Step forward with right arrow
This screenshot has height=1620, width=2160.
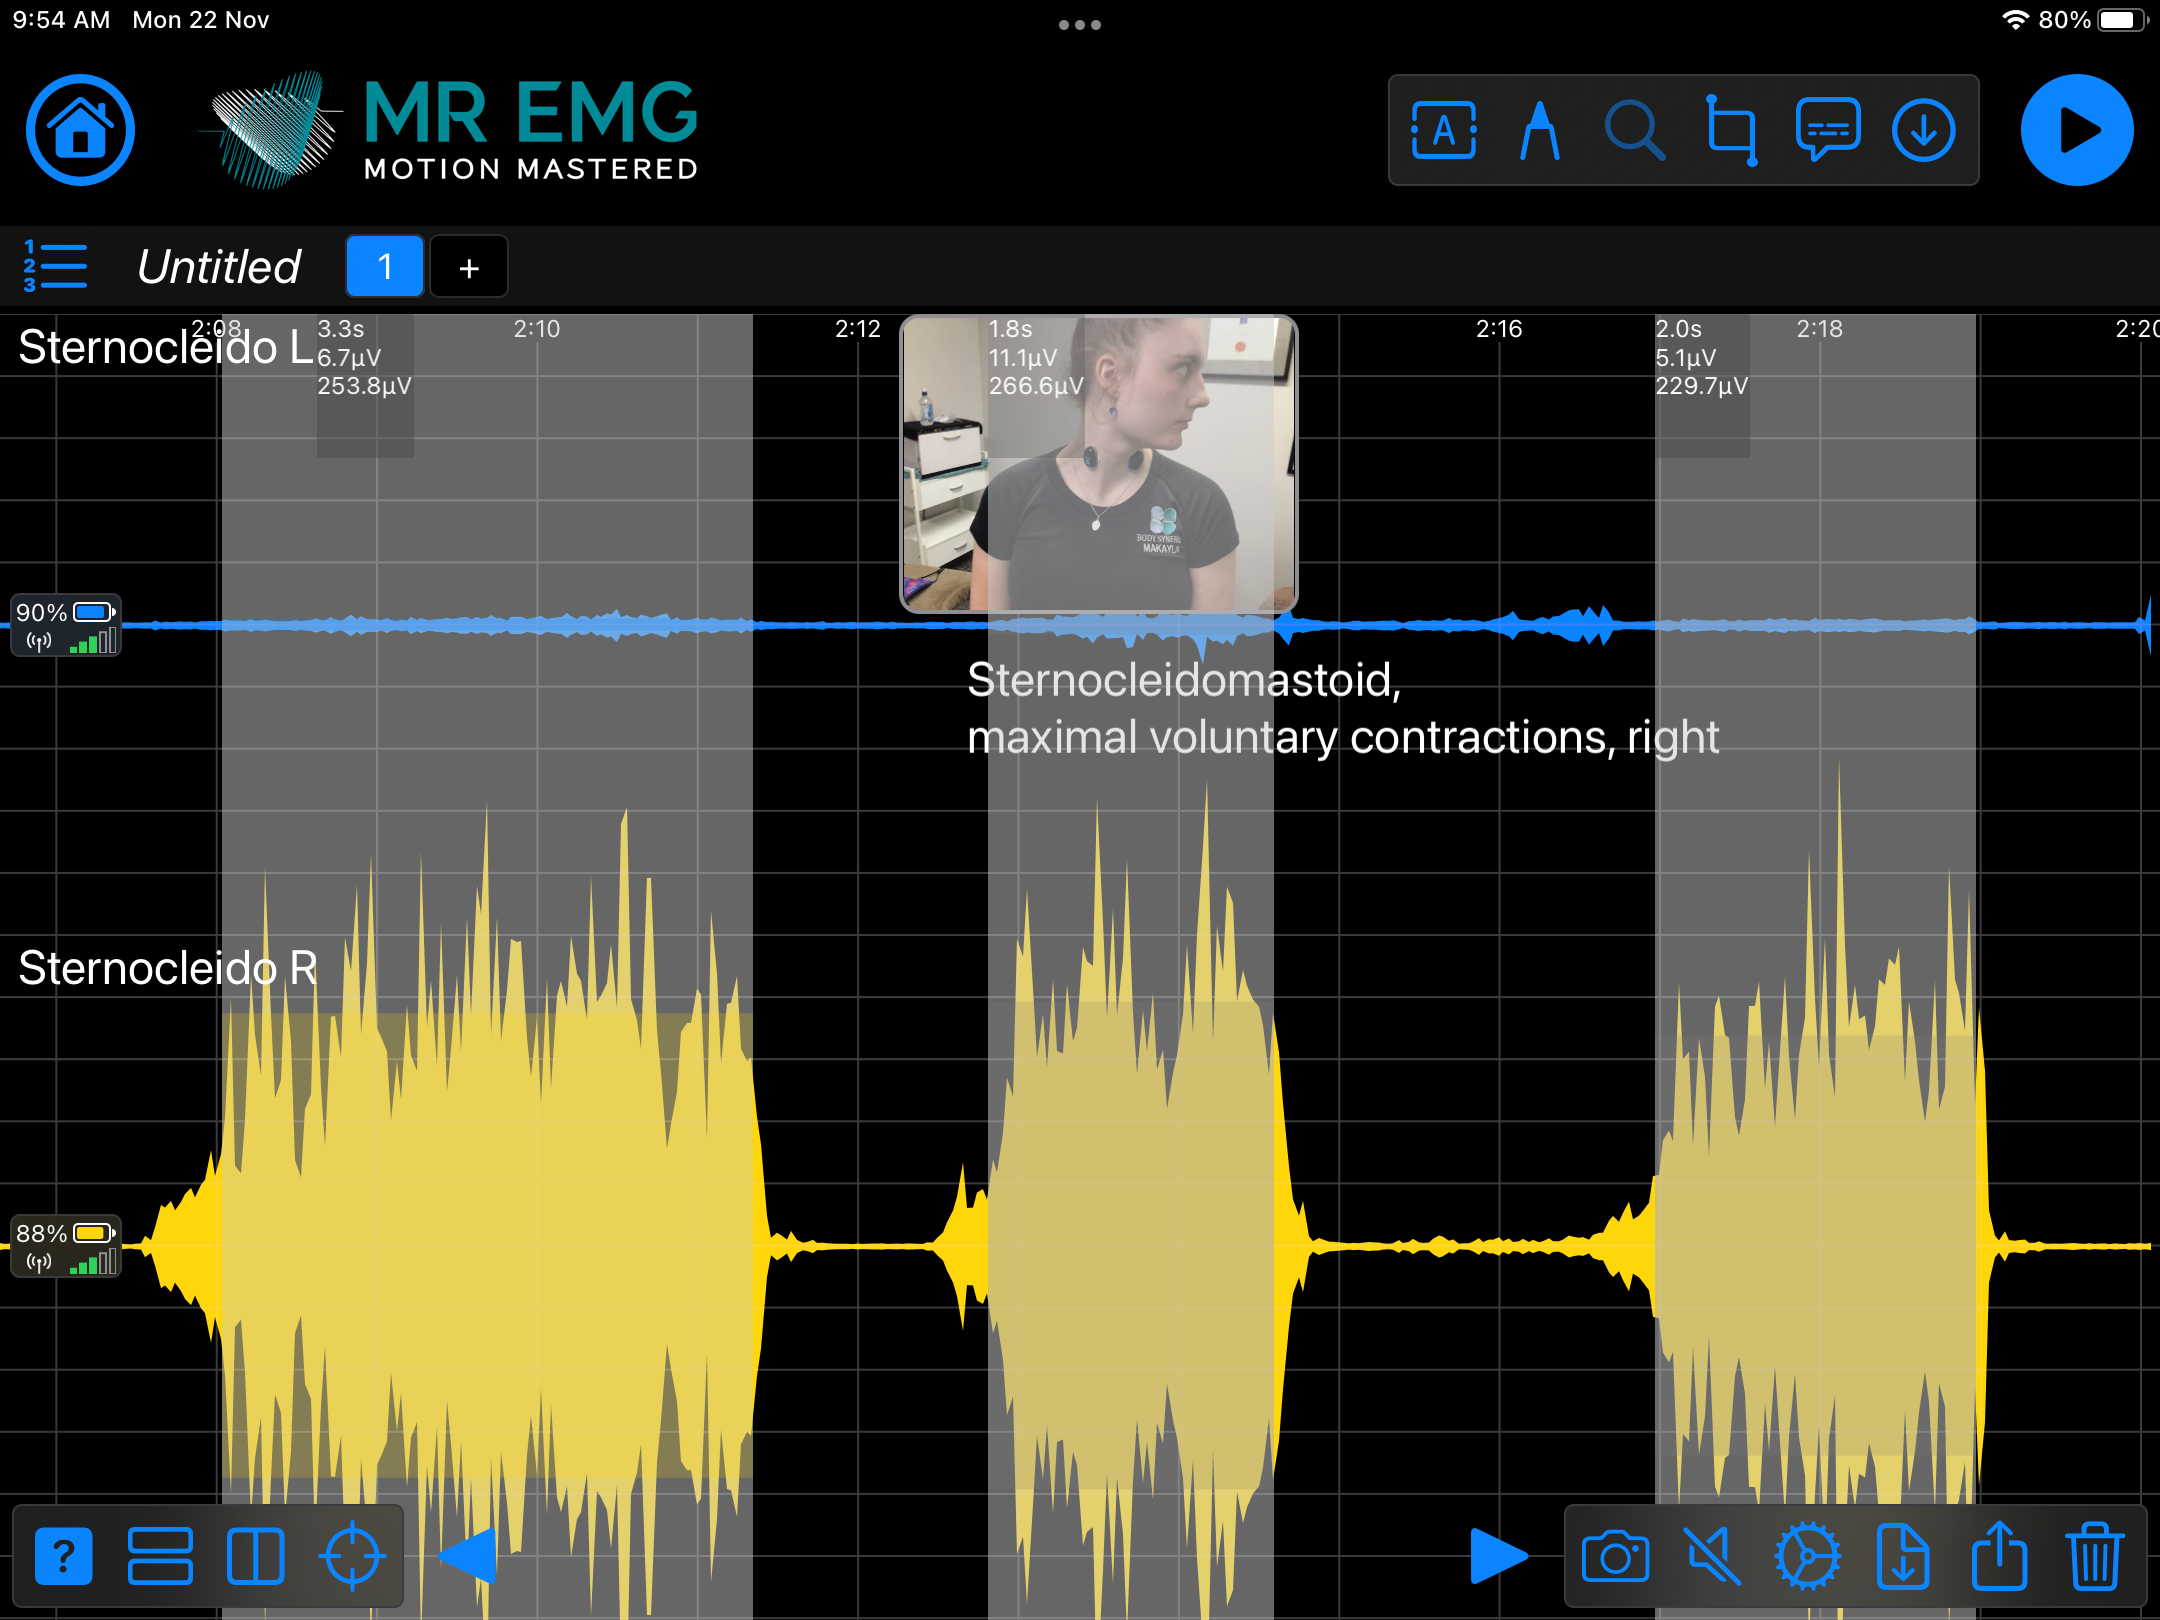point(1499,1556)
